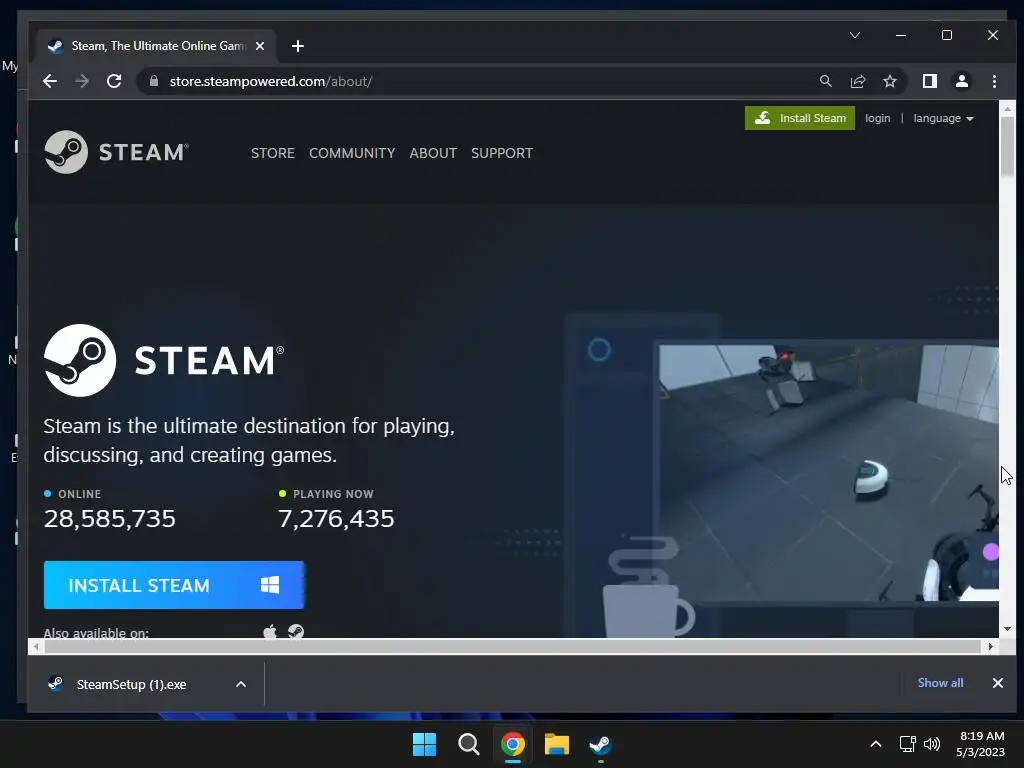Click the vertical scrollbar thumb

[1007, 146]
